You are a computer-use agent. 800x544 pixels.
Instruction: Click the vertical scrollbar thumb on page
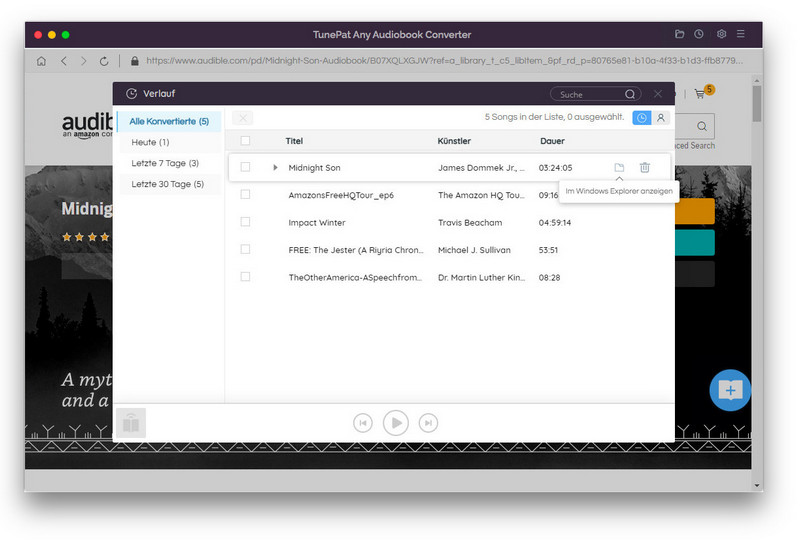[x=757, y=104]
